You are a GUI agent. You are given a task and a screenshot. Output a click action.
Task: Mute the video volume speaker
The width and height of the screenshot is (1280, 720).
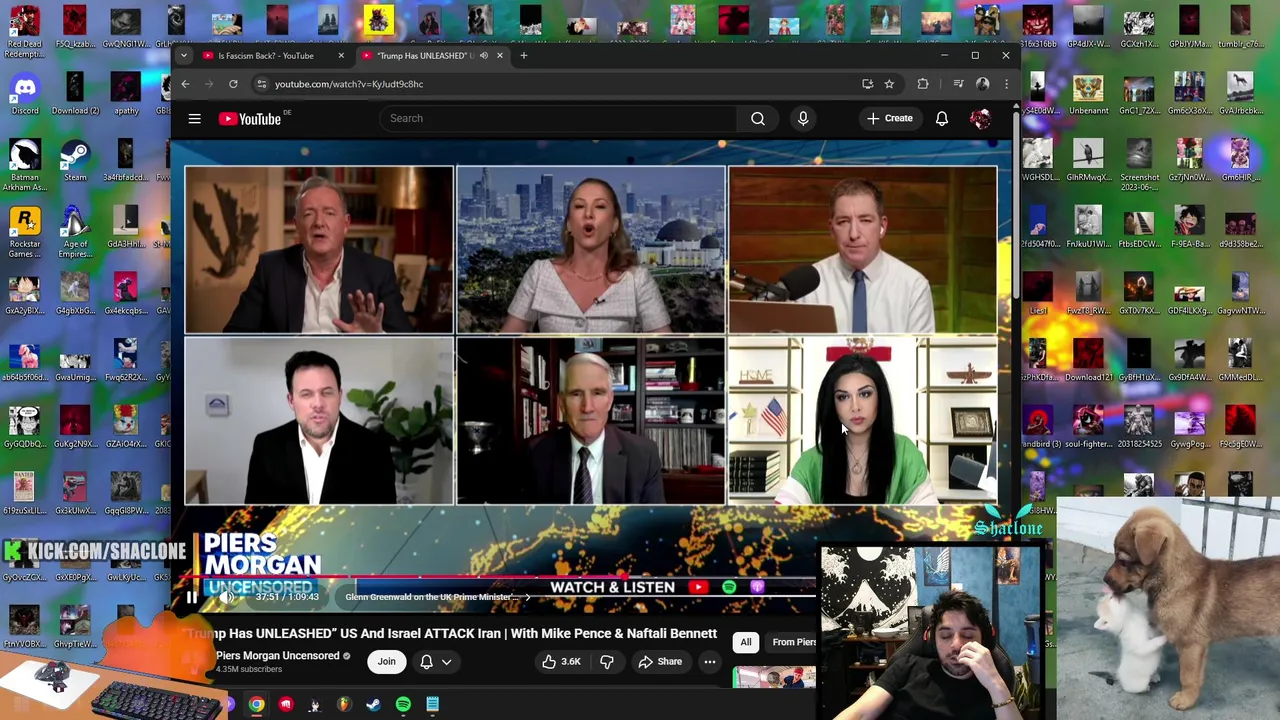point(228,597)
